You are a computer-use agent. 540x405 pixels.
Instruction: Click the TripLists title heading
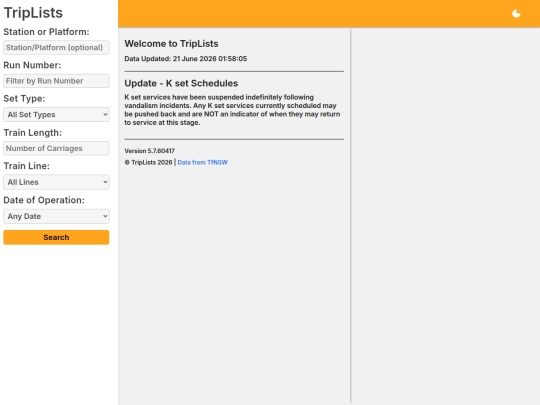pos(33,13)
